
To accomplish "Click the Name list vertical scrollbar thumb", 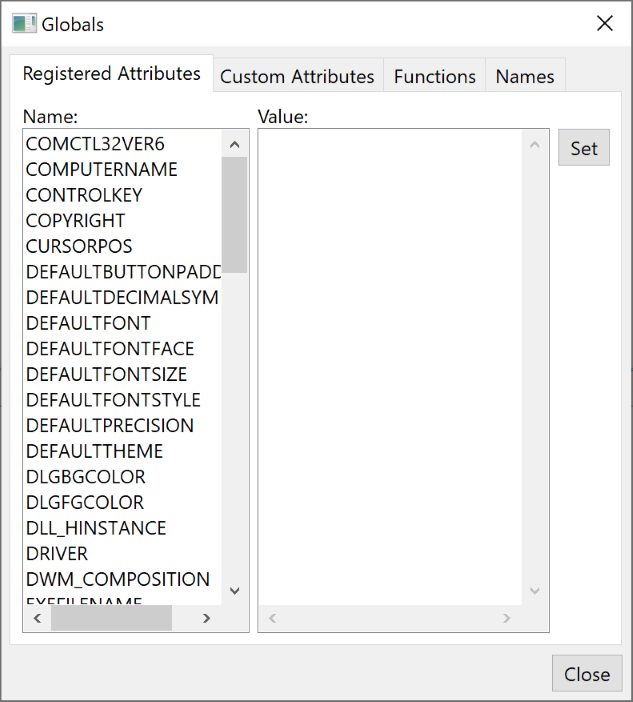I will (x=235, y=214).
